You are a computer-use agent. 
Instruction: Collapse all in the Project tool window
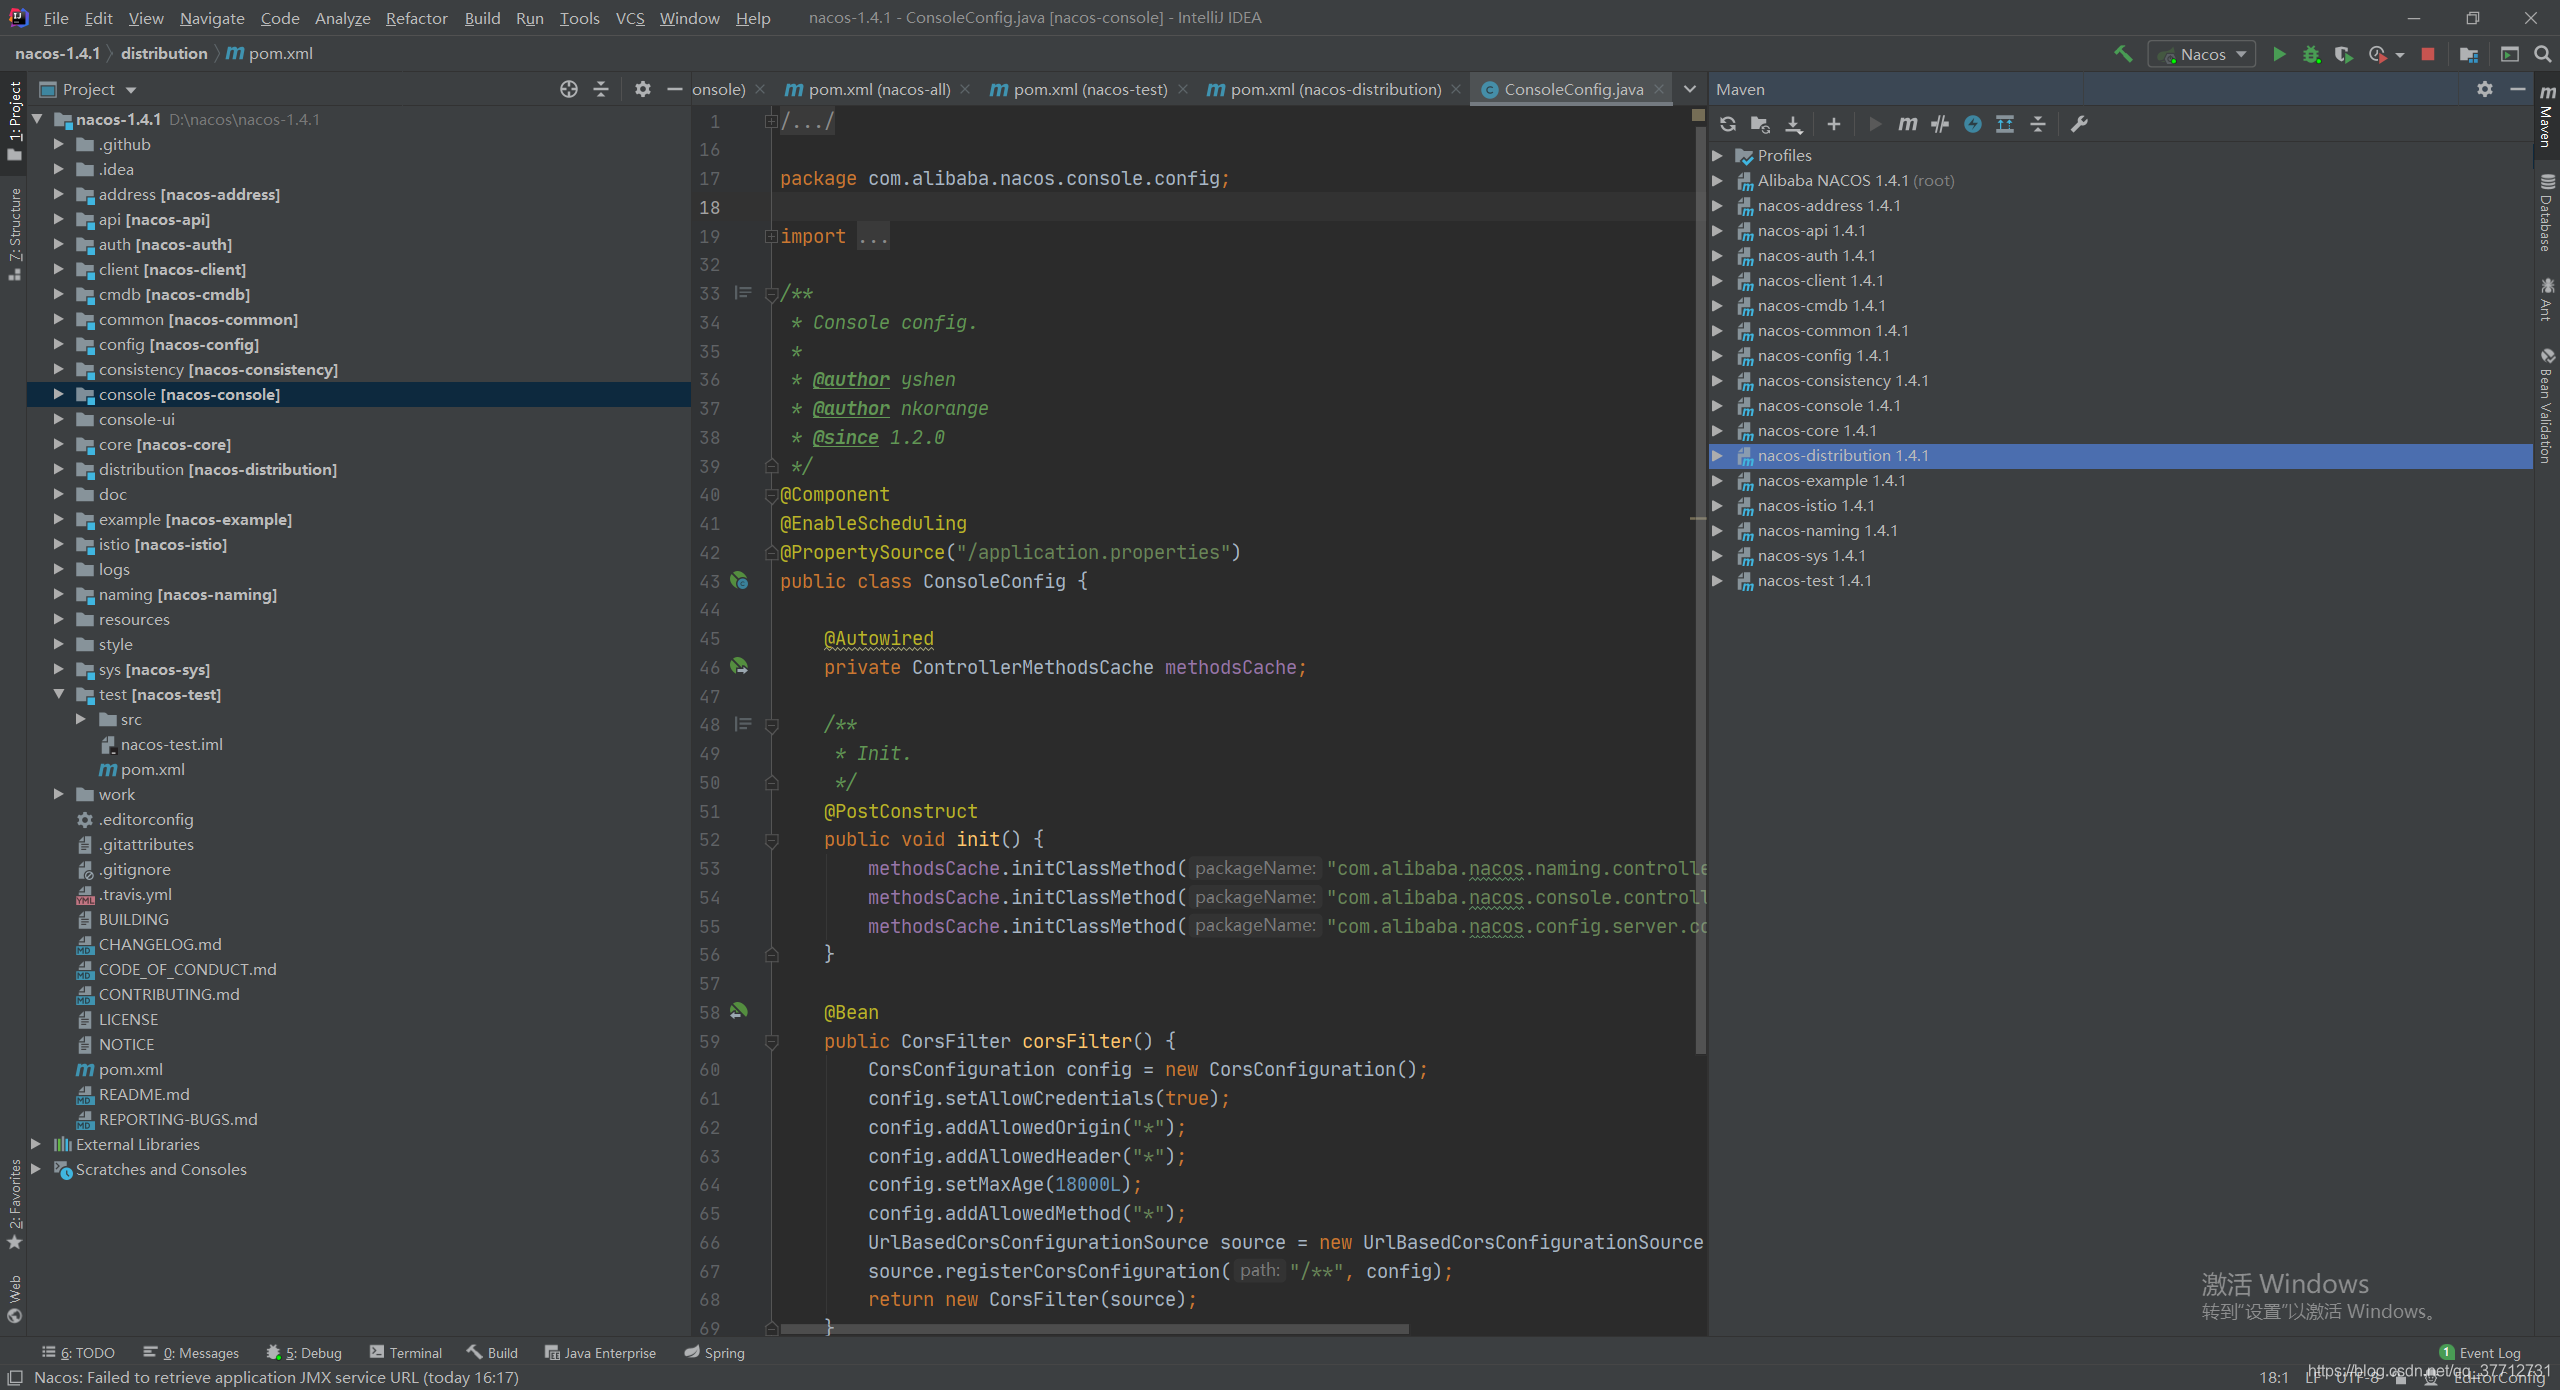(601, 89)
